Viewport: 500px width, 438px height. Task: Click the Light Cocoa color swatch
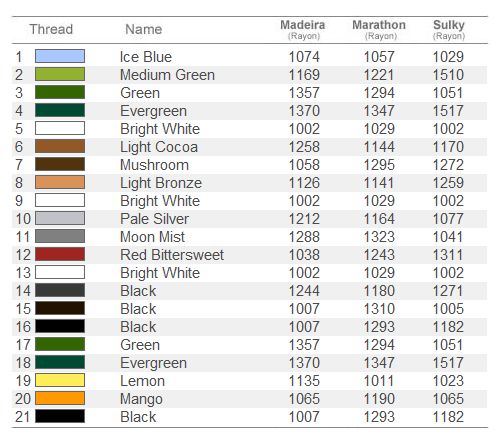point(60,146)
